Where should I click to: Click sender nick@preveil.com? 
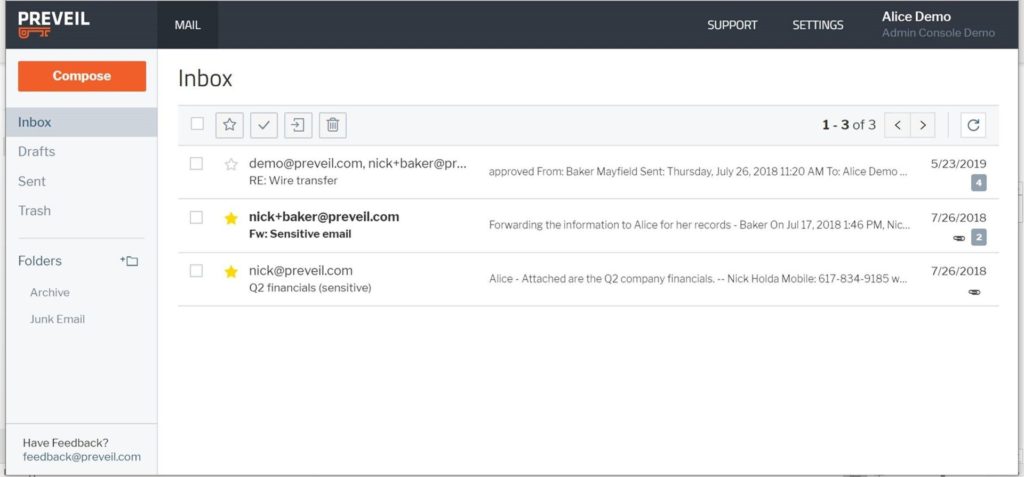click(x=300, y=271)
